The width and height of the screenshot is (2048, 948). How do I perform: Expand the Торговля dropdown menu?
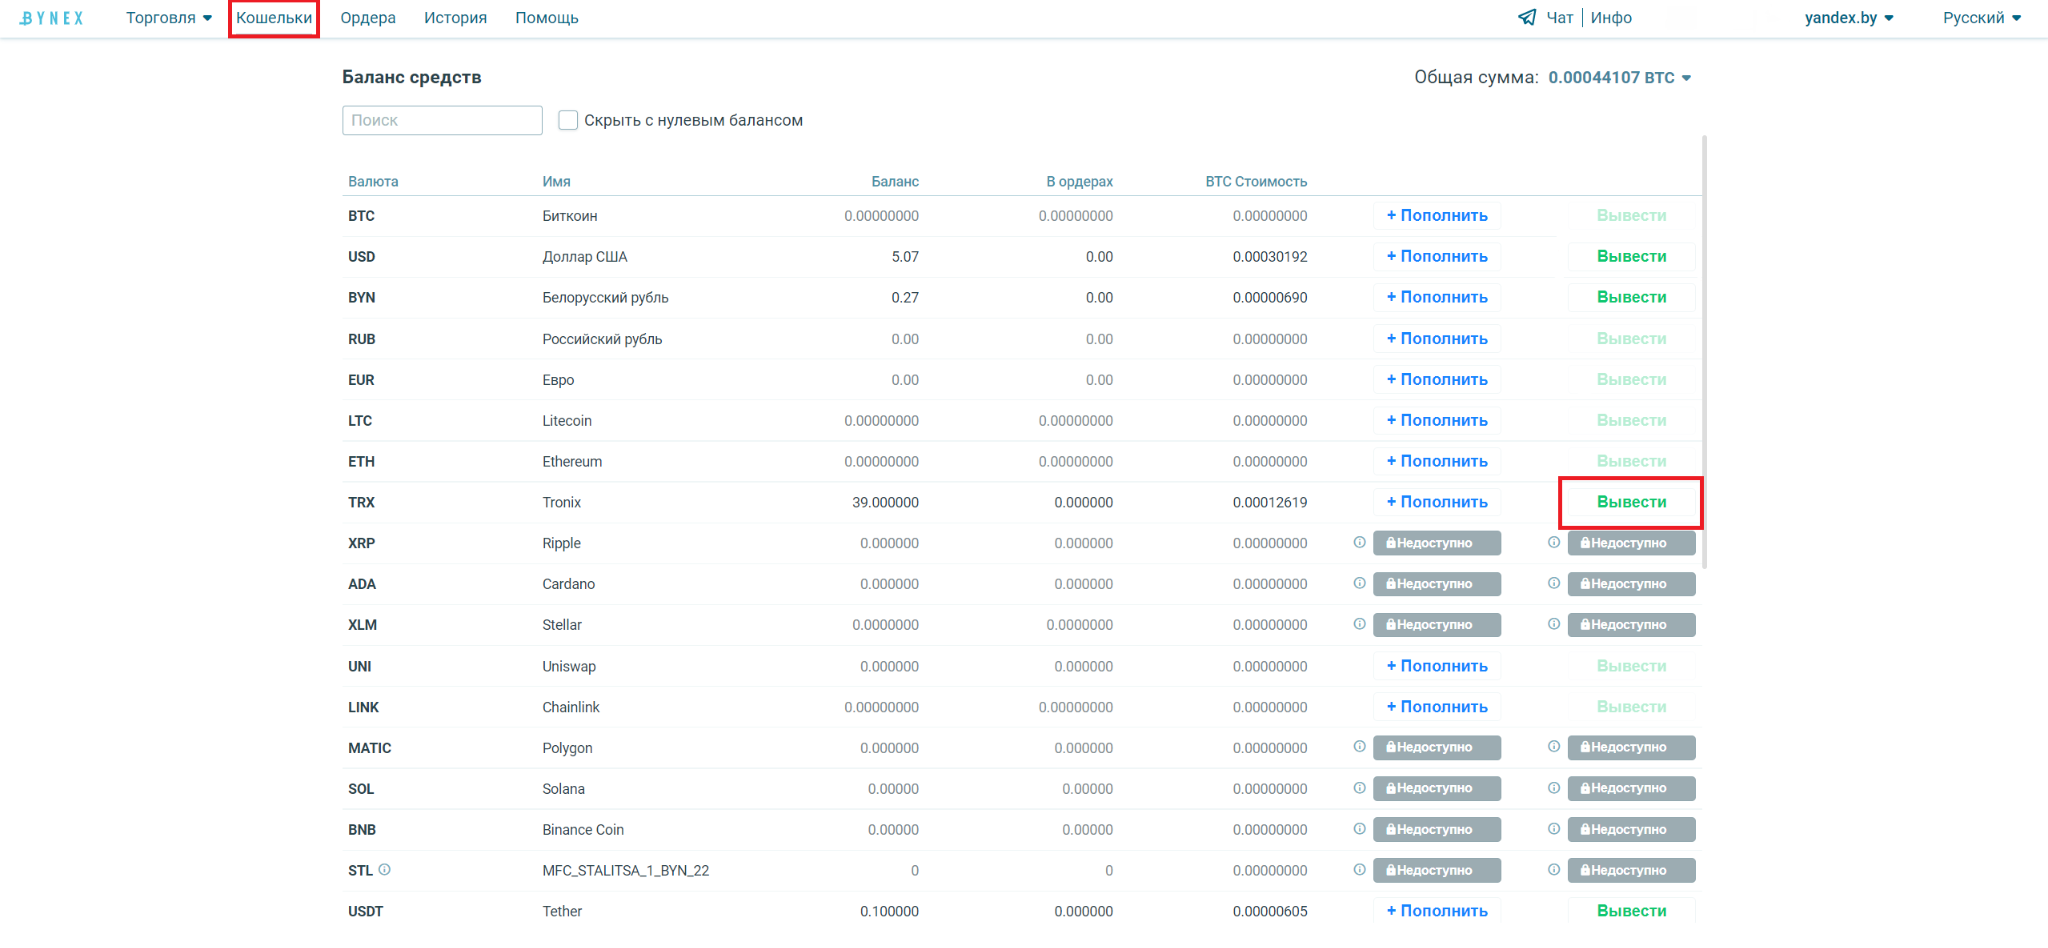pyautogui.click(x=169, y=18)
